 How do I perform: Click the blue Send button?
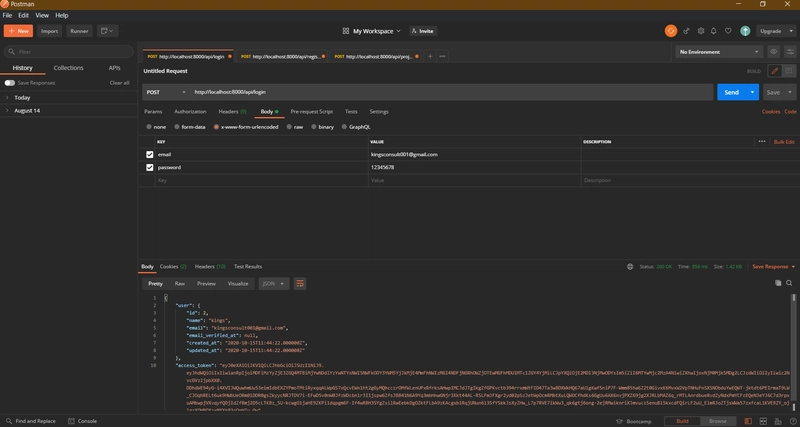[x=732, y=92]
